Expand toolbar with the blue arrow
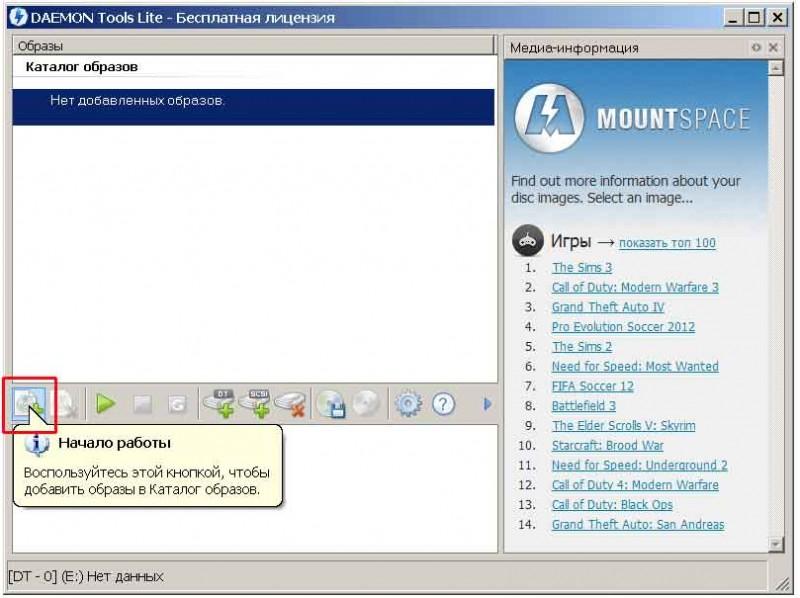800x598 pixels. click(x=487, y=405)
